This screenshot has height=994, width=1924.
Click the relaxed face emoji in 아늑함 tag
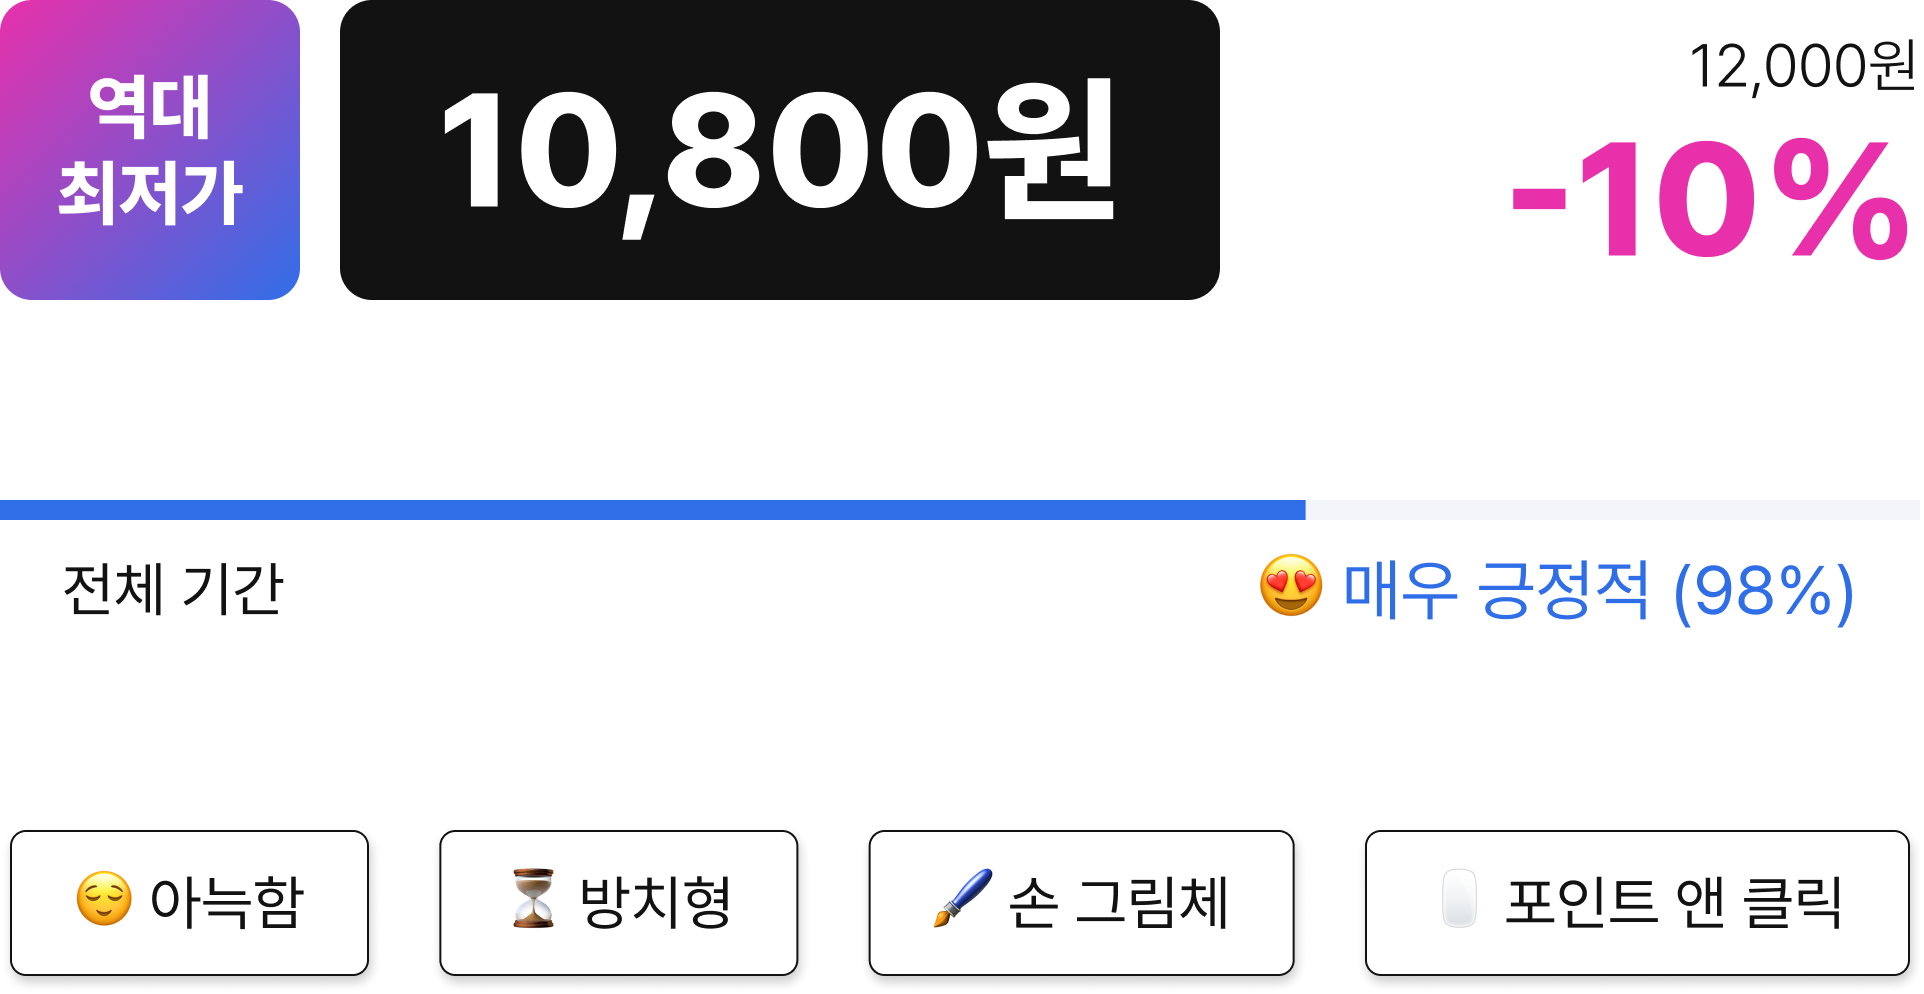coord(104,899)
